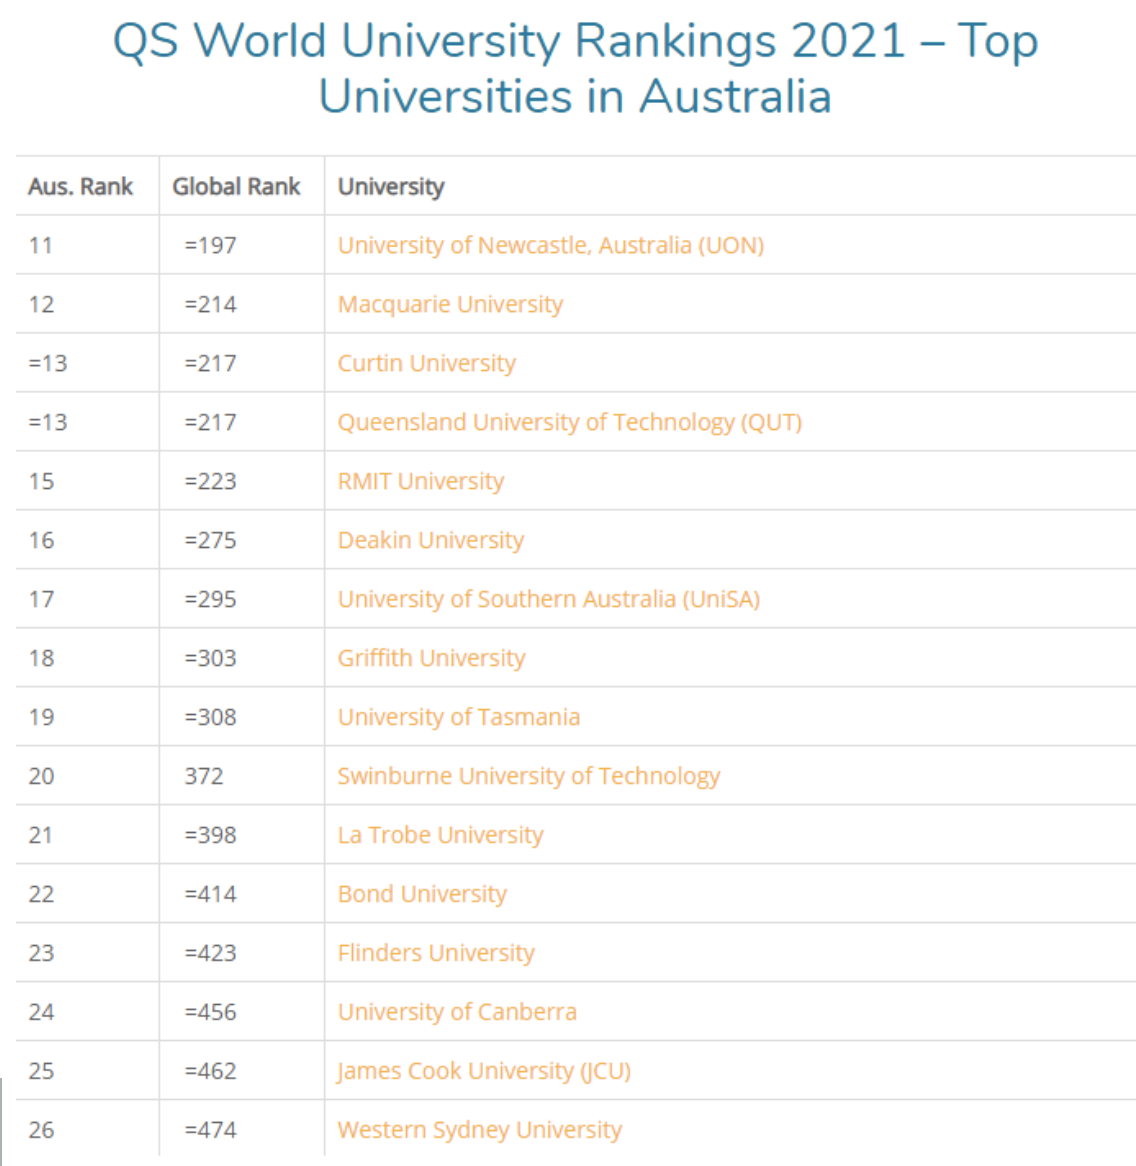The height and width of the screenshot is (1166, 1136).
Task: Select the Aus. Rank column header
Action: 80,186
